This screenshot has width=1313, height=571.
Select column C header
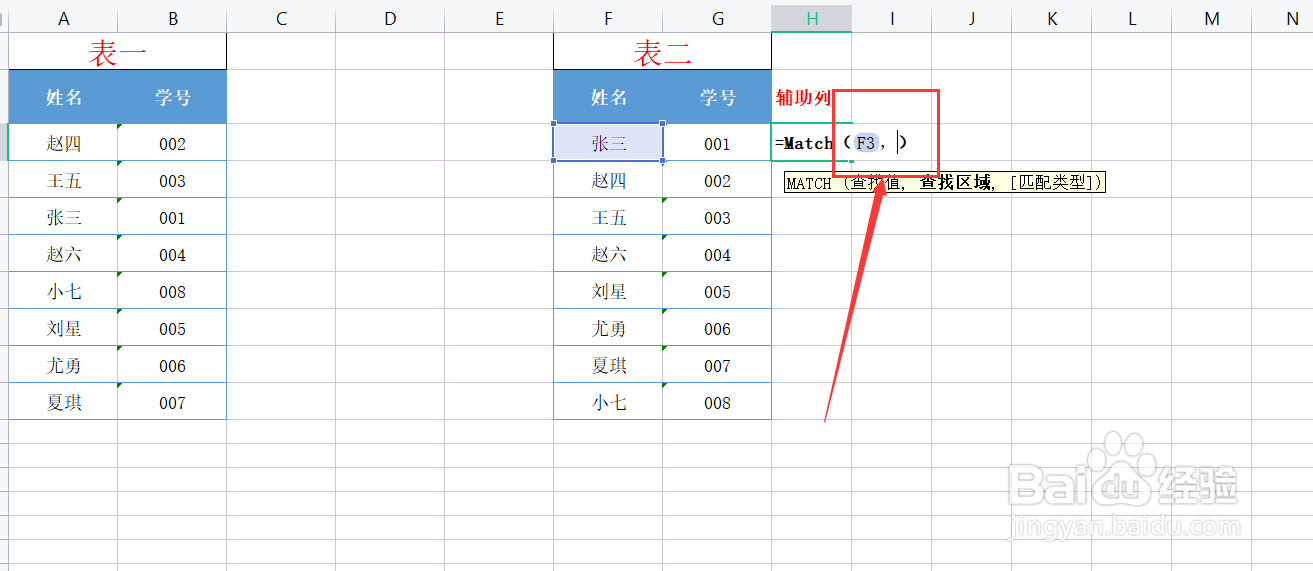tap(281, 19)
